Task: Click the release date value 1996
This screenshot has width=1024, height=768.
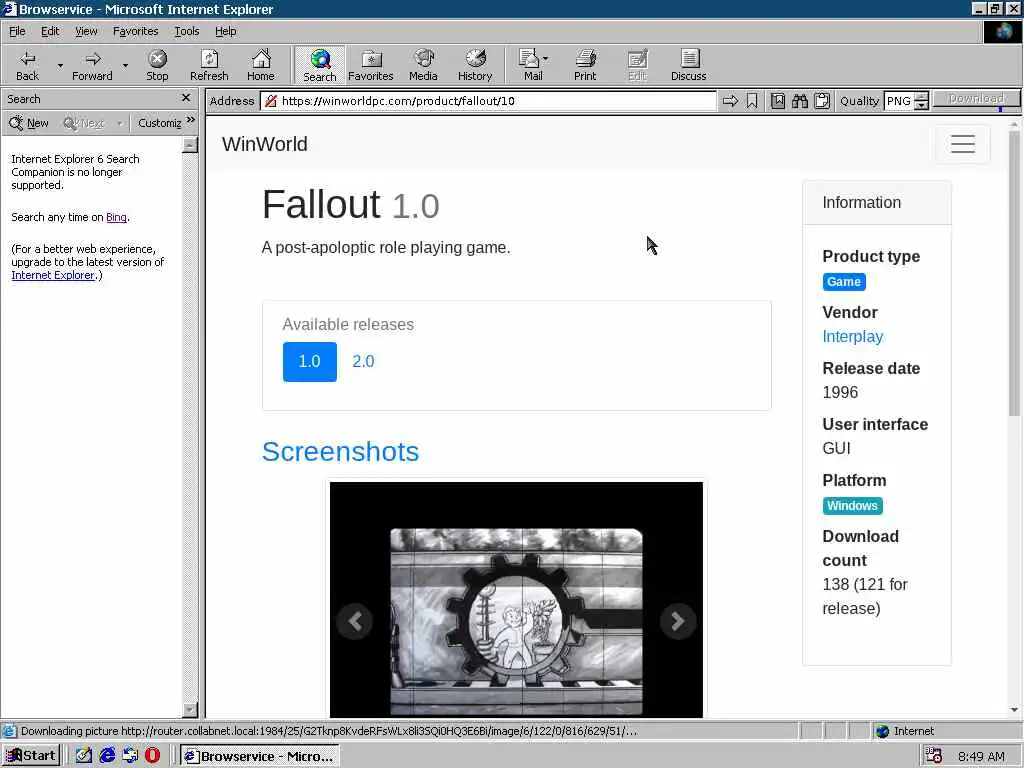Action: point(840,392)
